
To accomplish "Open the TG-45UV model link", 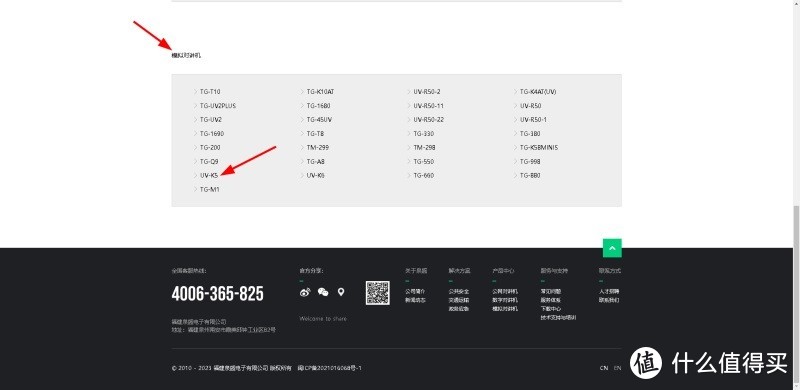I will 319,119.
